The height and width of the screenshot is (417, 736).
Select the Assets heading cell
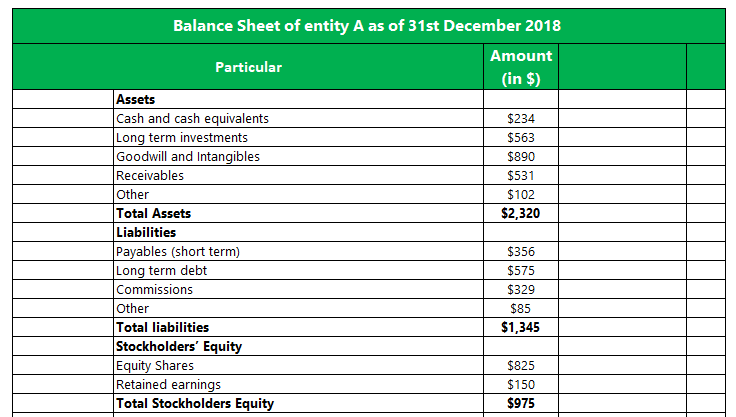tap(297, 100)
